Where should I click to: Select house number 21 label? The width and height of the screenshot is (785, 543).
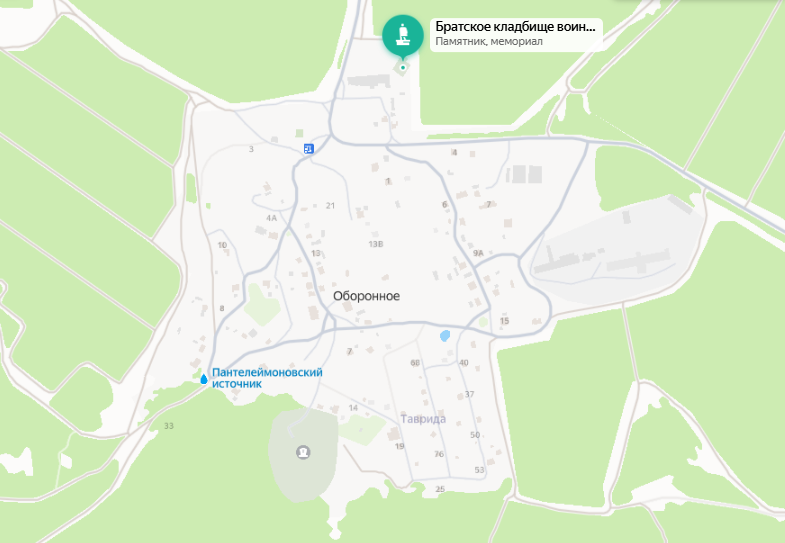point(330,206)
